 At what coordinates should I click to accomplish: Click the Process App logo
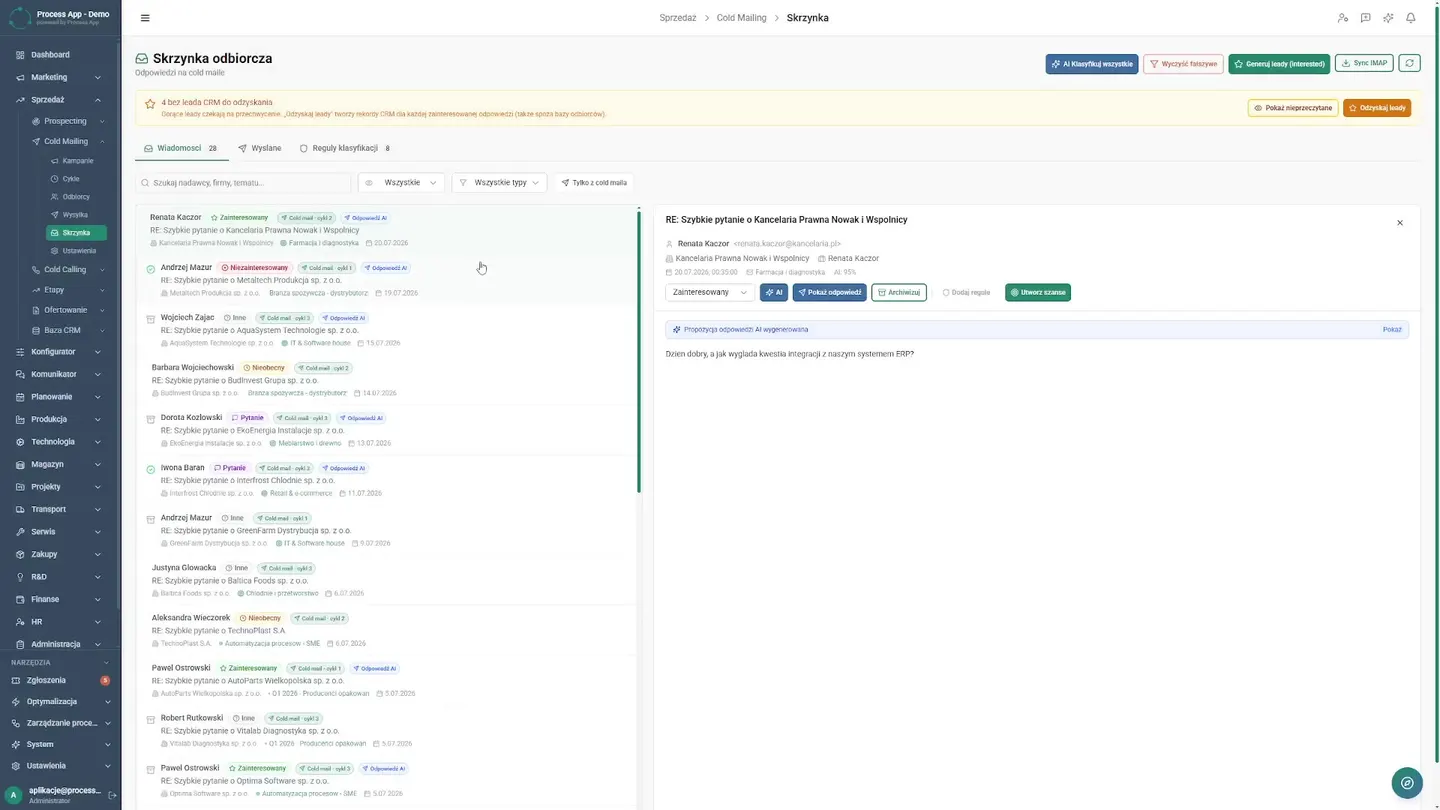coord(20,17)
